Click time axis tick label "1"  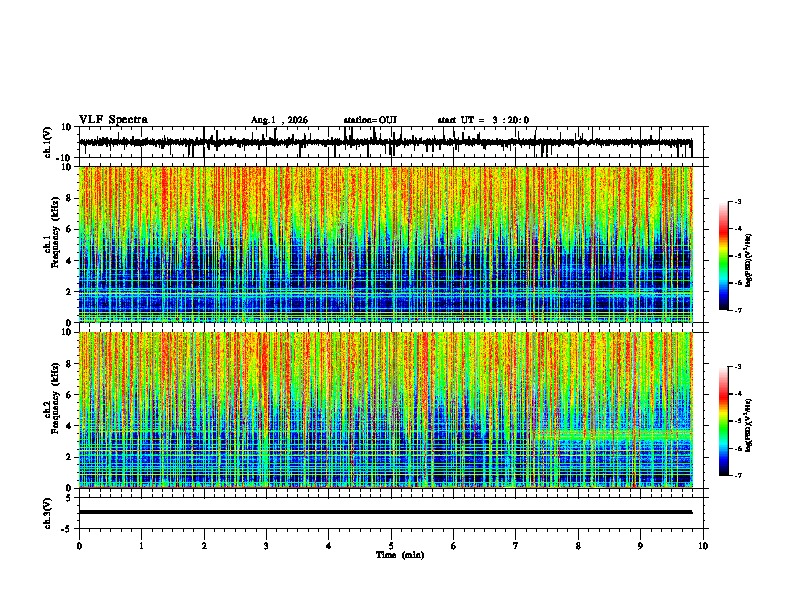141,546
